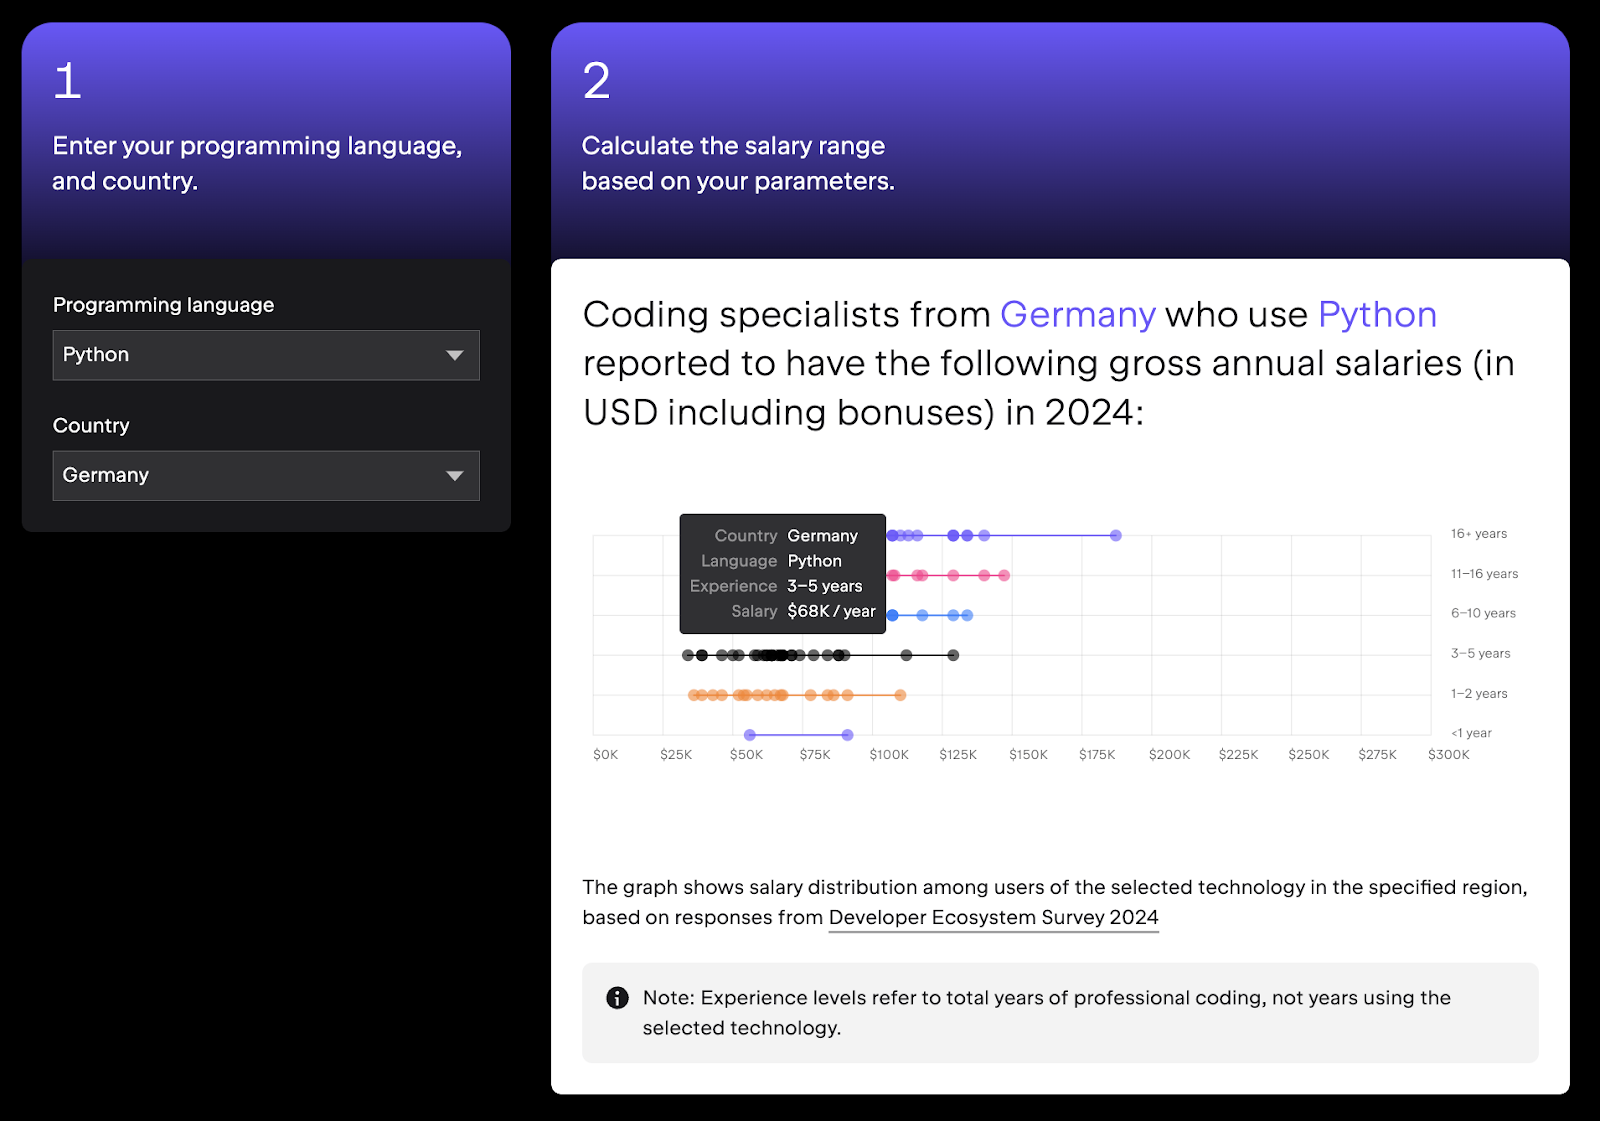
Task: Click the $100K axis label
Action: tap(889, 755)
